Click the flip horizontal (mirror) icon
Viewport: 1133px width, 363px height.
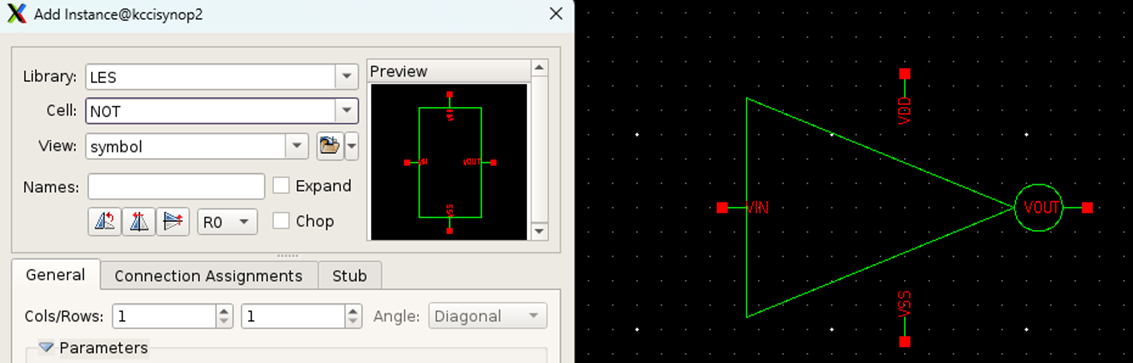click(x=139, y=222)
